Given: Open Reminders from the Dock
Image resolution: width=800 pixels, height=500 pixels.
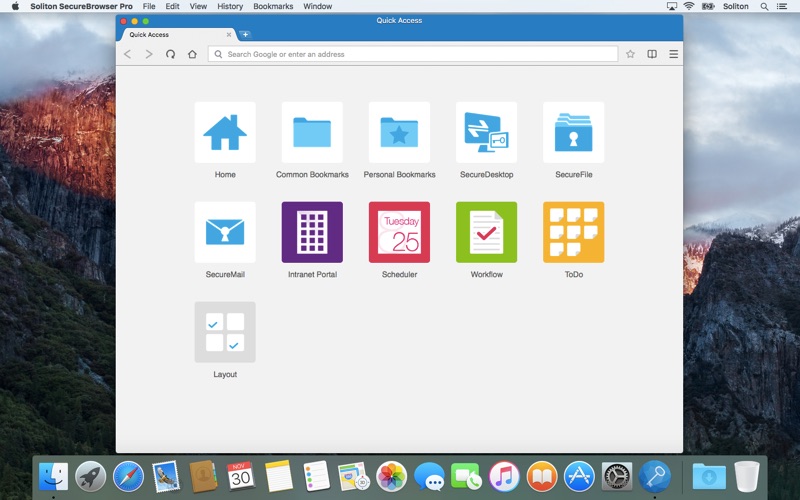Looking at the screenshot, I should point(316,477).
